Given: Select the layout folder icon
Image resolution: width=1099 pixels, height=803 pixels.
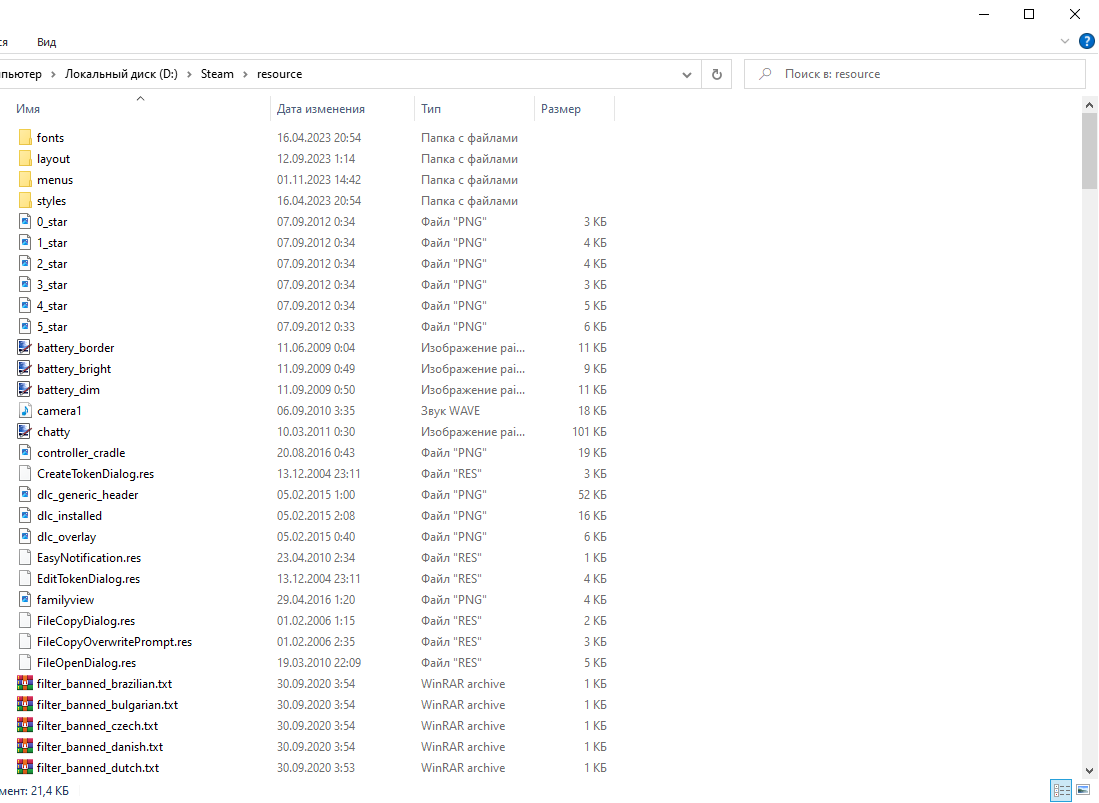Looking at the screenshot, I should coord(25,158).
